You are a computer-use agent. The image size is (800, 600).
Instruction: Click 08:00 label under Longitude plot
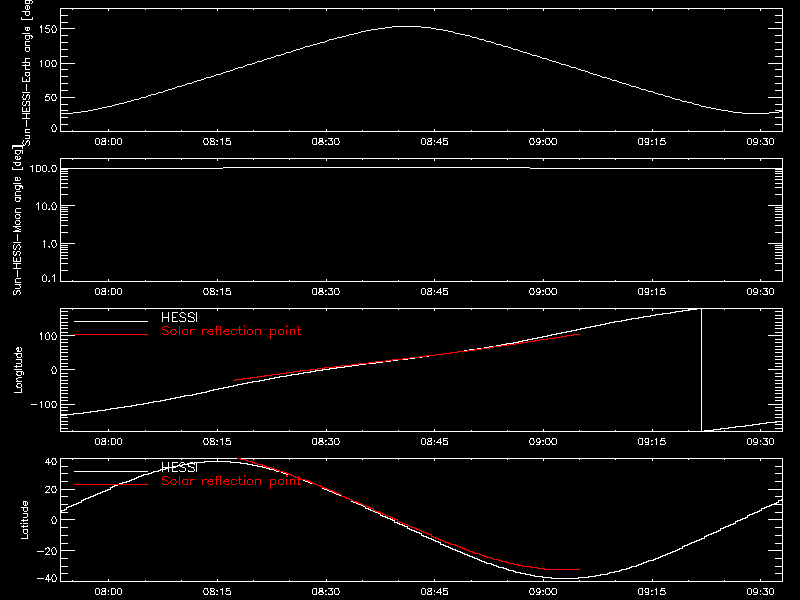coord(108,441)
